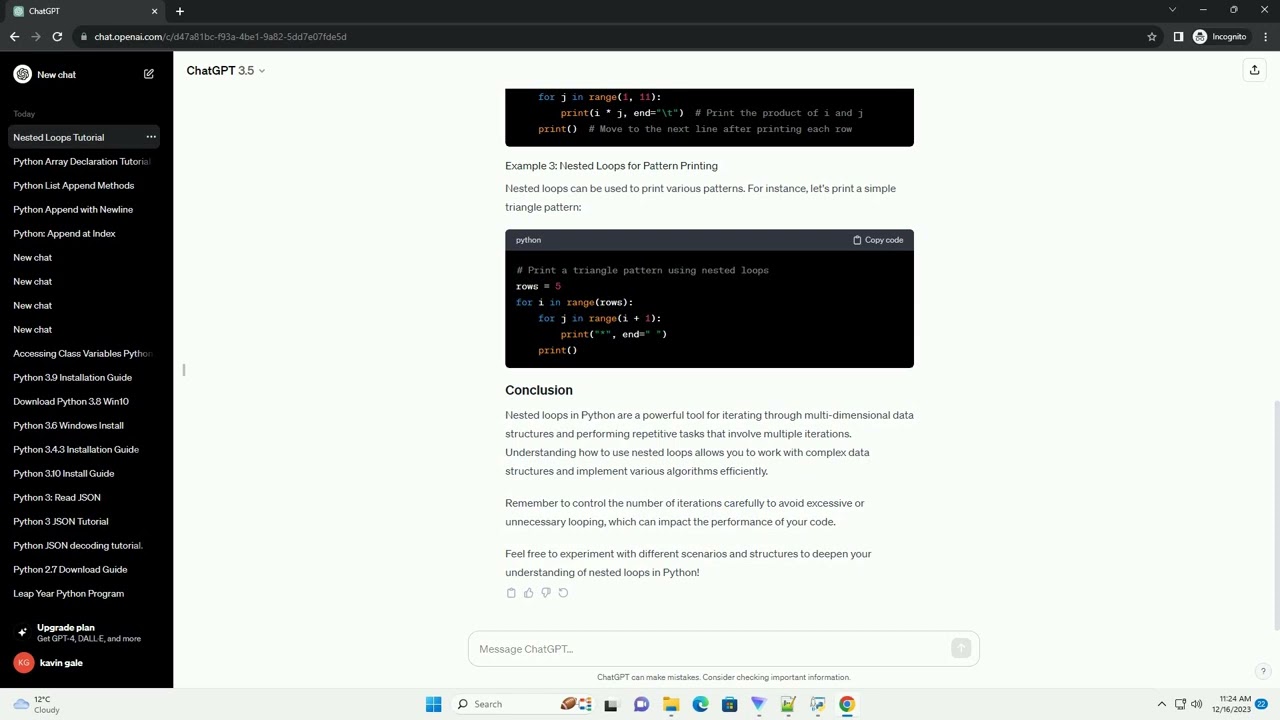Go back using the browser back arrow

[x=14, y=37]
